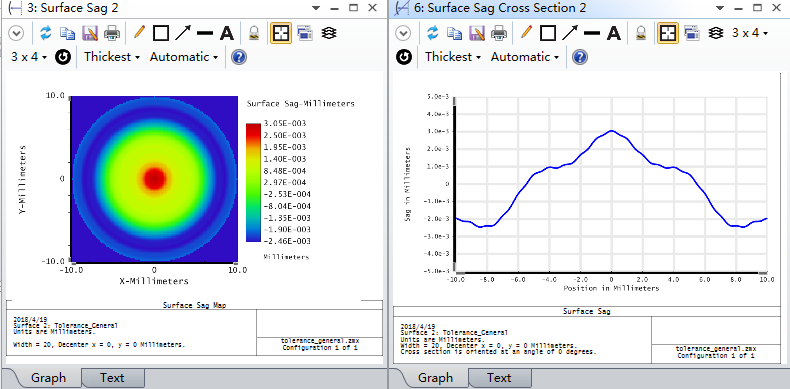Copy the Surface Sag Cross Section graph
The height and width of the screenshot is (389, 790).
[x=454, y=33]
